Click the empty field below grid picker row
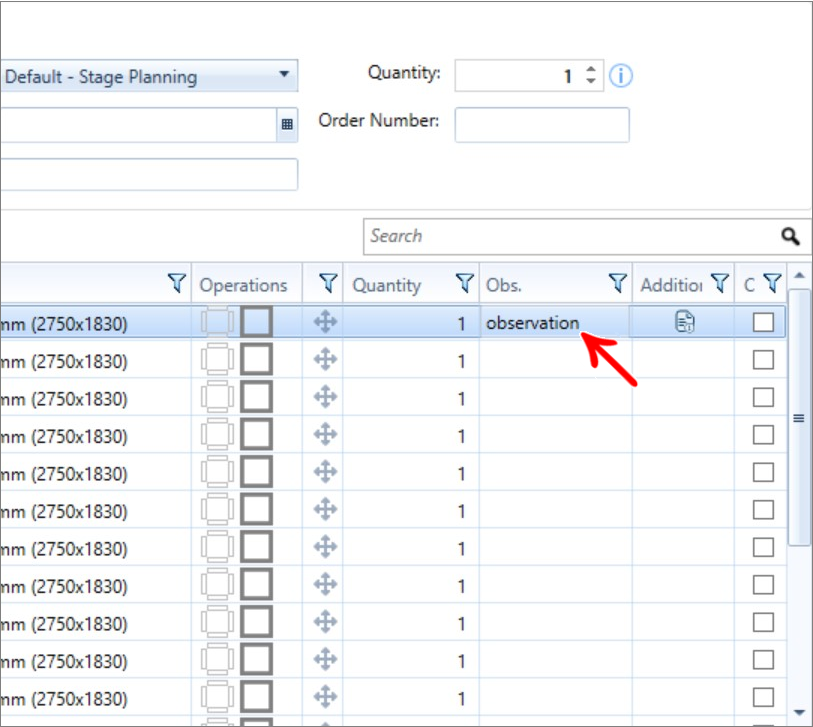The height and width of the screenshot is (727, 813). [149, 174]
